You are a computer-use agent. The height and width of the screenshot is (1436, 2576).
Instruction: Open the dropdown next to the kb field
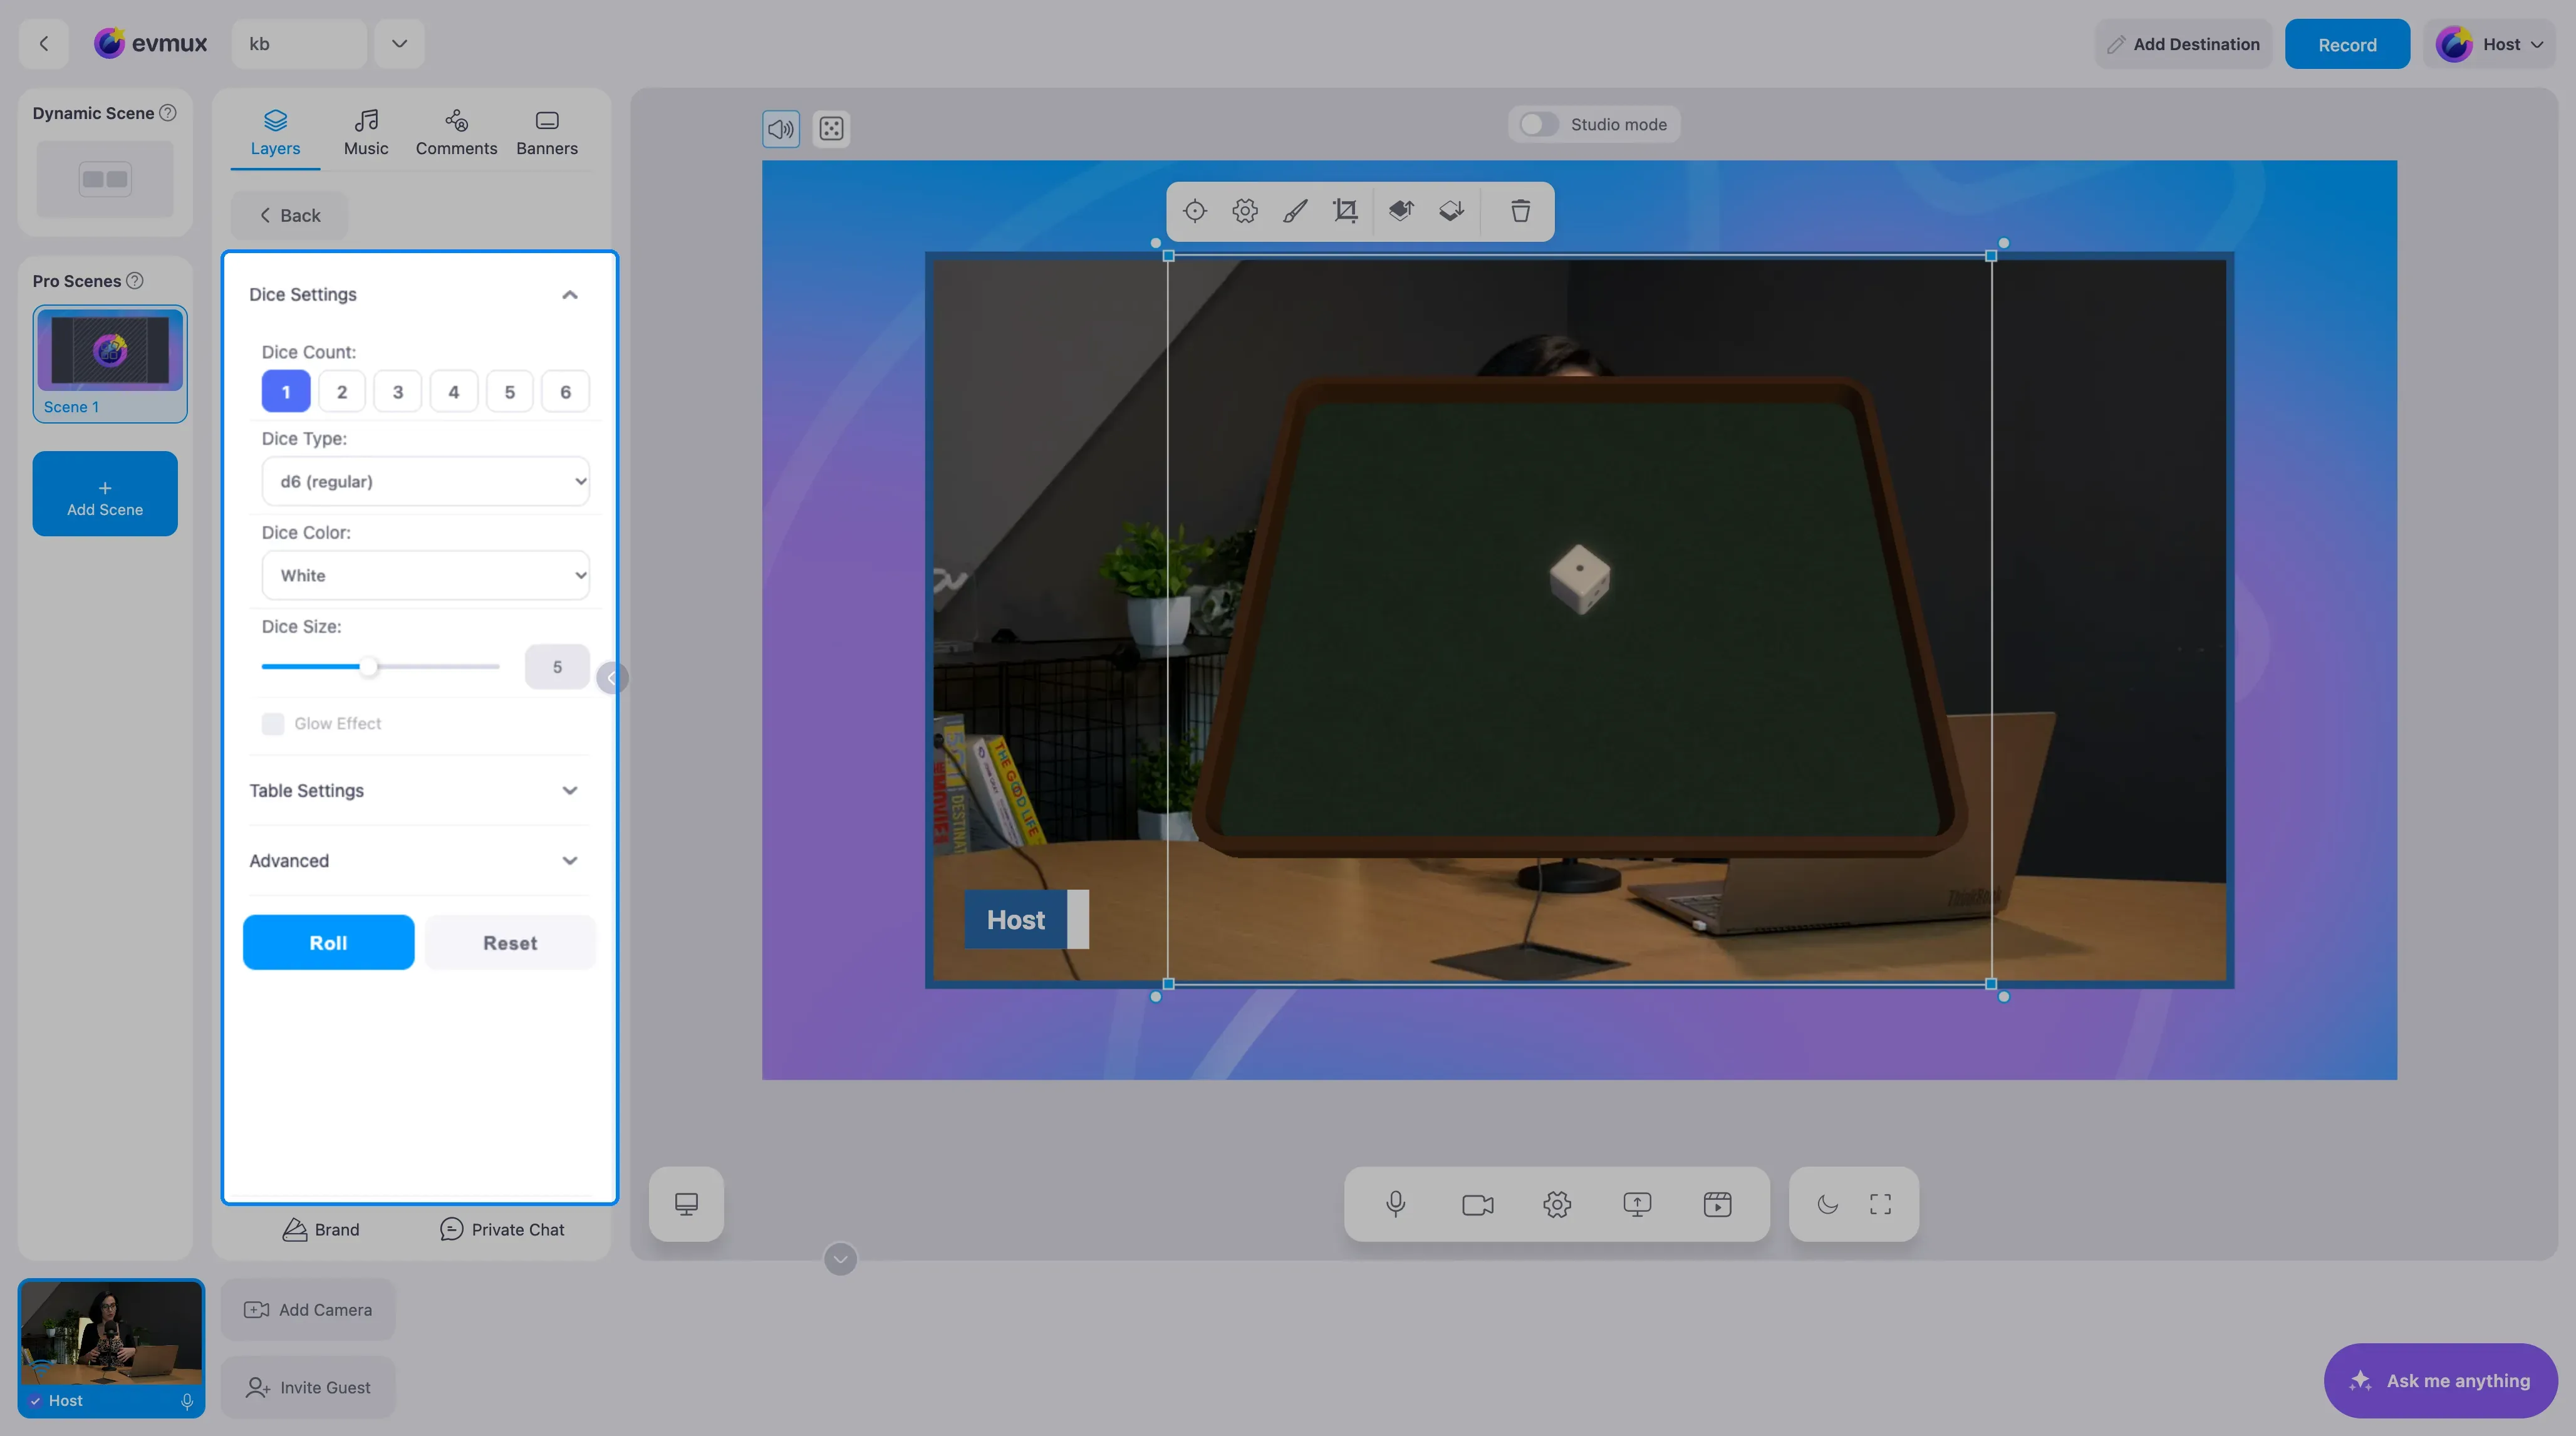pyautogui.click(x=399, y=44)
